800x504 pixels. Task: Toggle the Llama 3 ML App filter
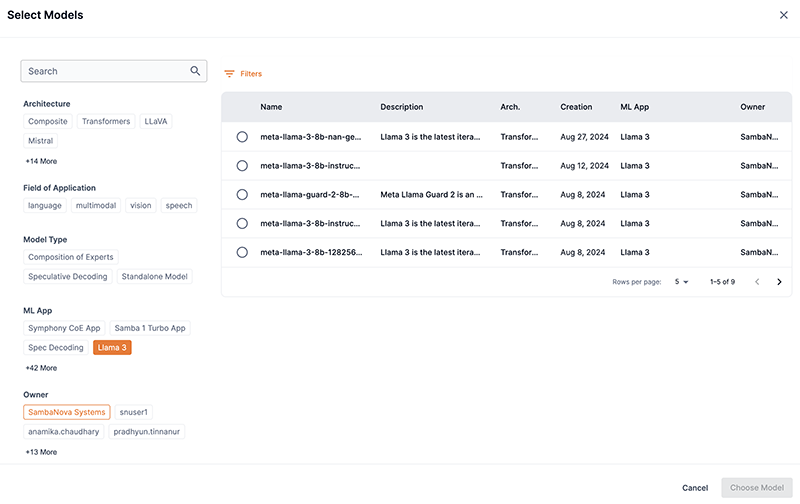[x=112, y=348]
